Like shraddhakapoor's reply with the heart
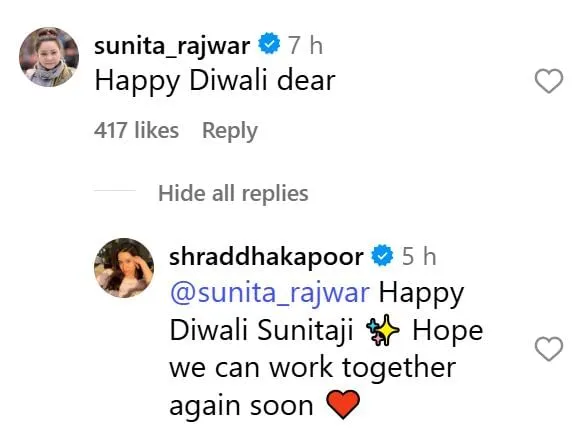 pyautogui.click(x=548, y=349)
